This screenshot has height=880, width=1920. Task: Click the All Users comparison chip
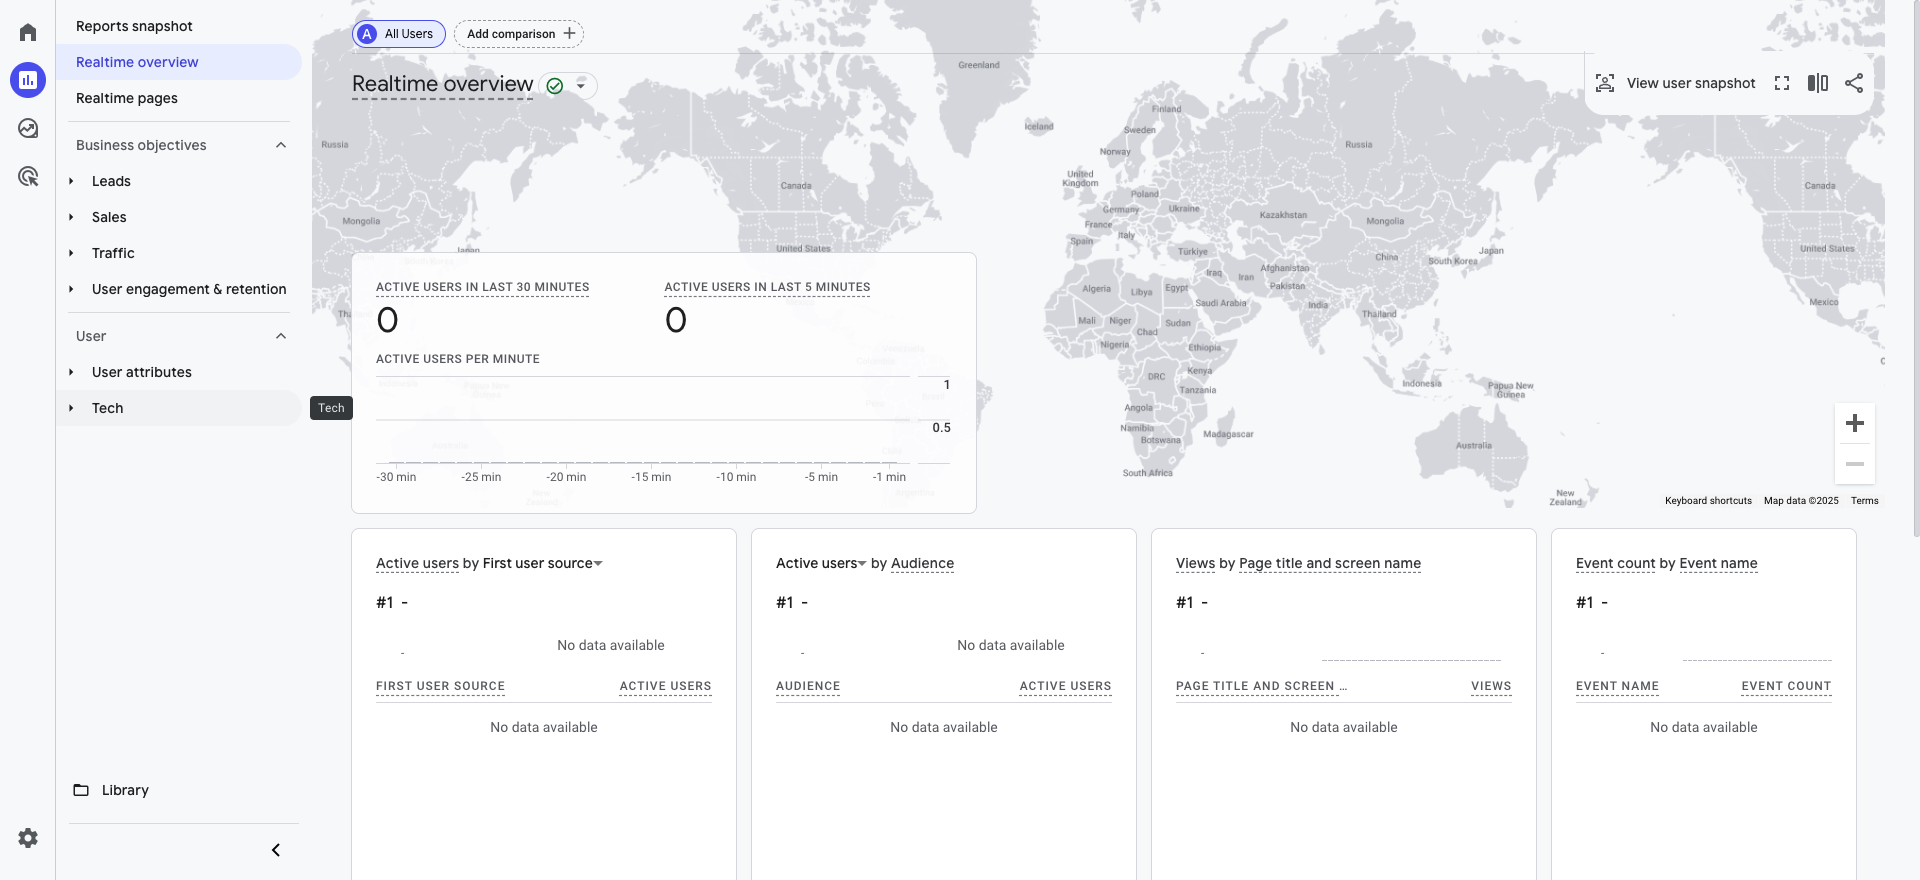tap(399, 34)
